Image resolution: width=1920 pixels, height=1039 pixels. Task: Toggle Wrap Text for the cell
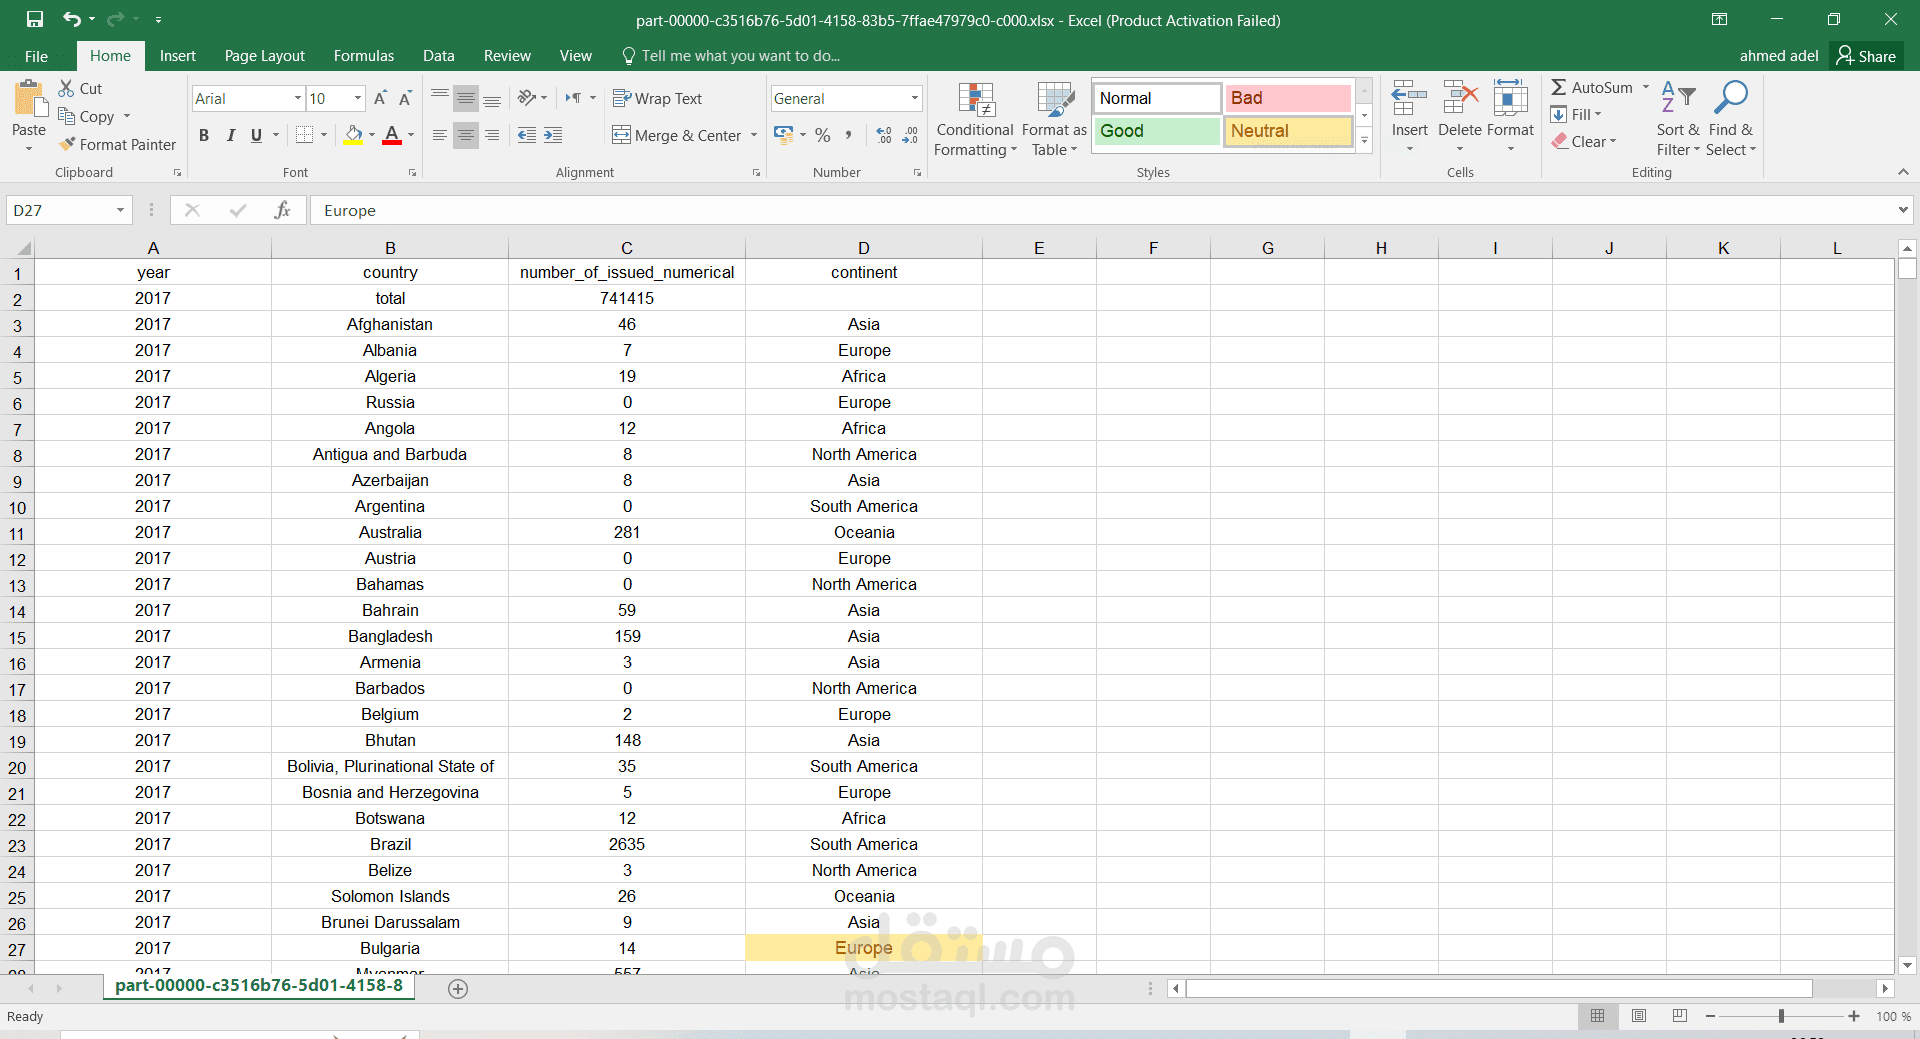[657, 98]
